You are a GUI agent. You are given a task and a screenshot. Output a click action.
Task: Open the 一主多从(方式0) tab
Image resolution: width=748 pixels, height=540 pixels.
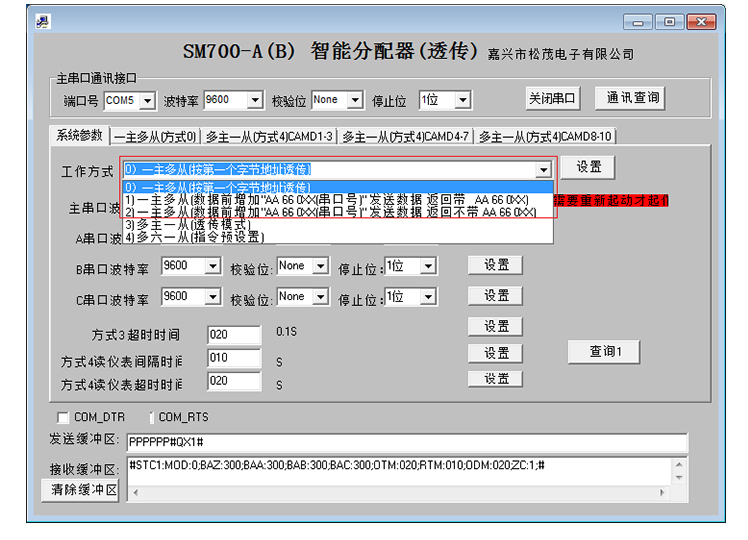point(155,137)
